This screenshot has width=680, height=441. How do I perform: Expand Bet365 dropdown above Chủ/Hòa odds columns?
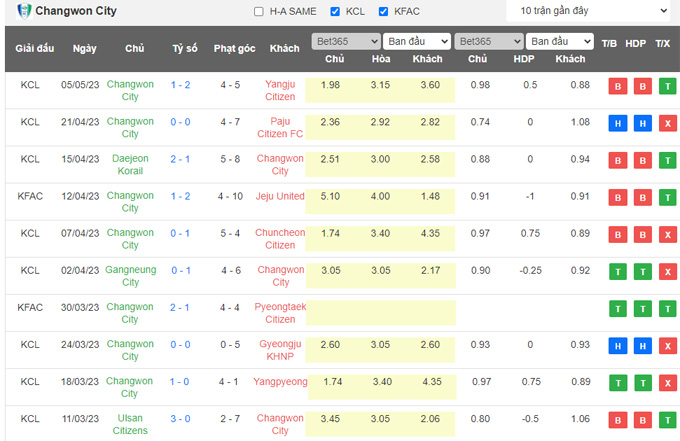[345, 42]
